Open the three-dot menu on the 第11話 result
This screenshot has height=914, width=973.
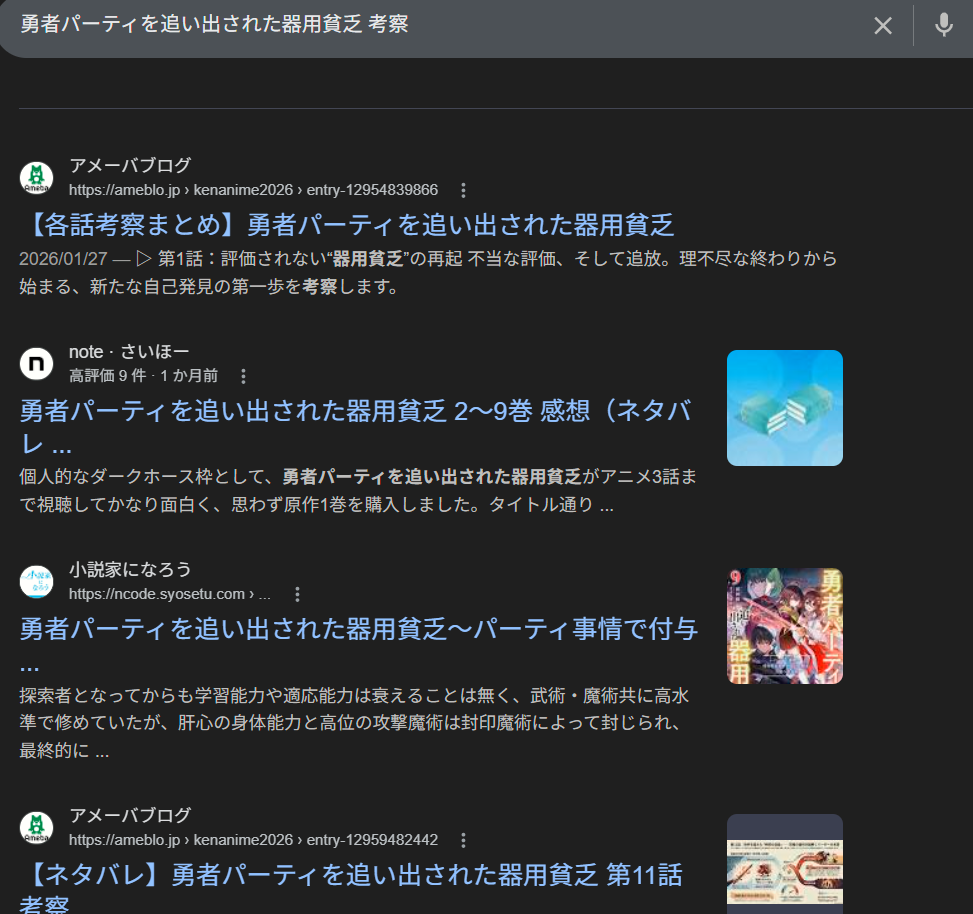click(462, 840)
